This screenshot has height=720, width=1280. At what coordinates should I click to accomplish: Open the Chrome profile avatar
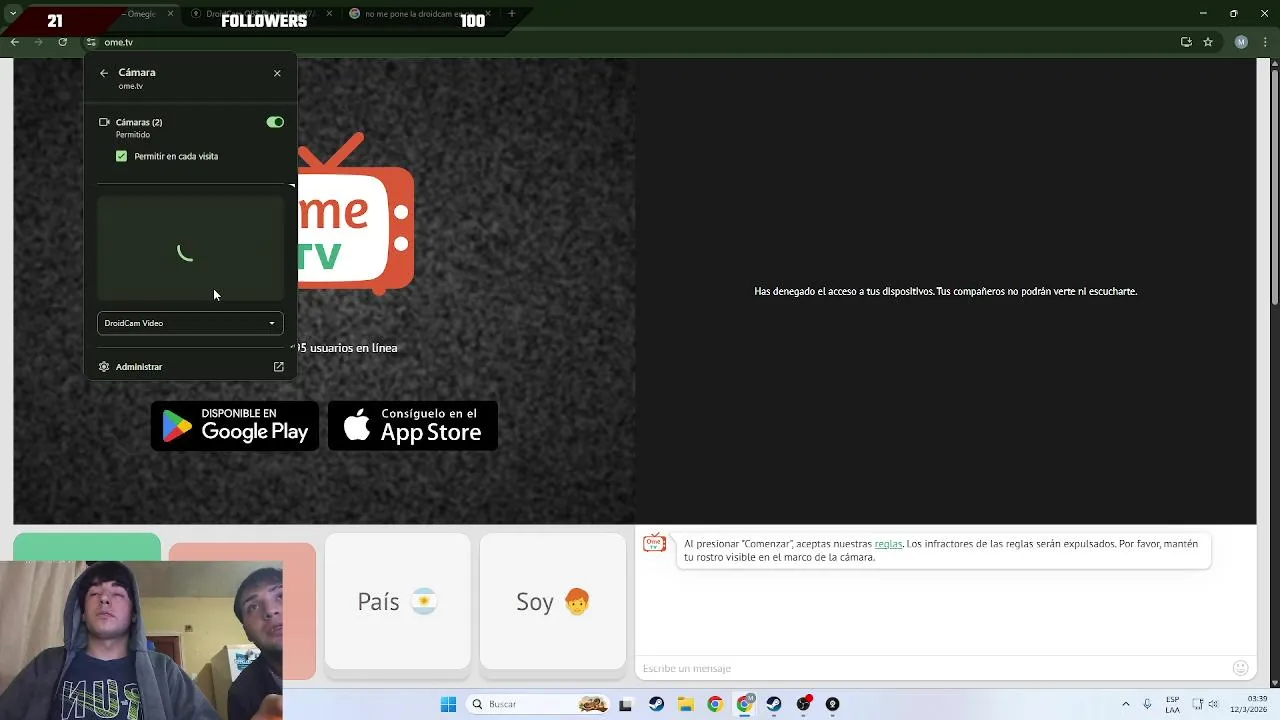point(1241,42)
